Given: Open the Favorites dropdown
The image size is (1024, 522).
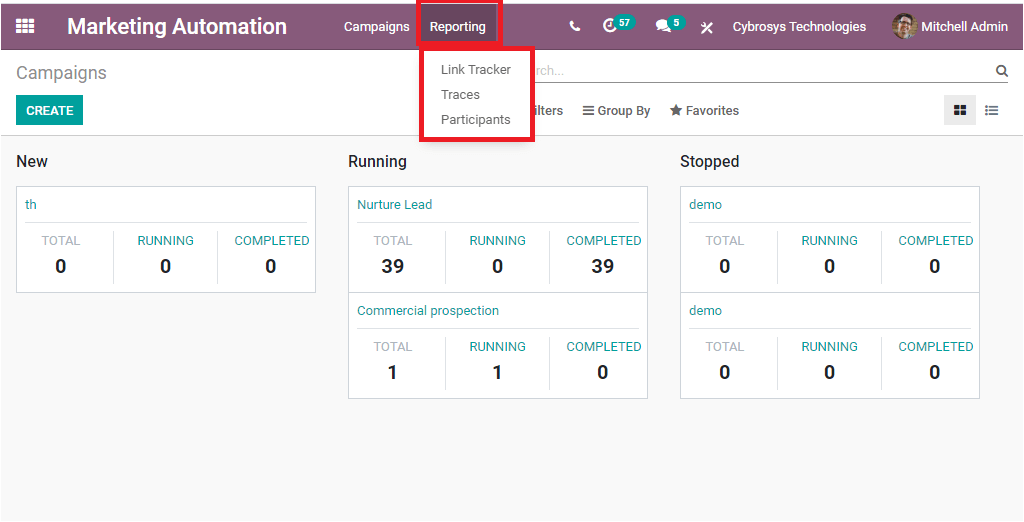Looking at the screenshot, I should pyautogui.click(x=704, y=111).
